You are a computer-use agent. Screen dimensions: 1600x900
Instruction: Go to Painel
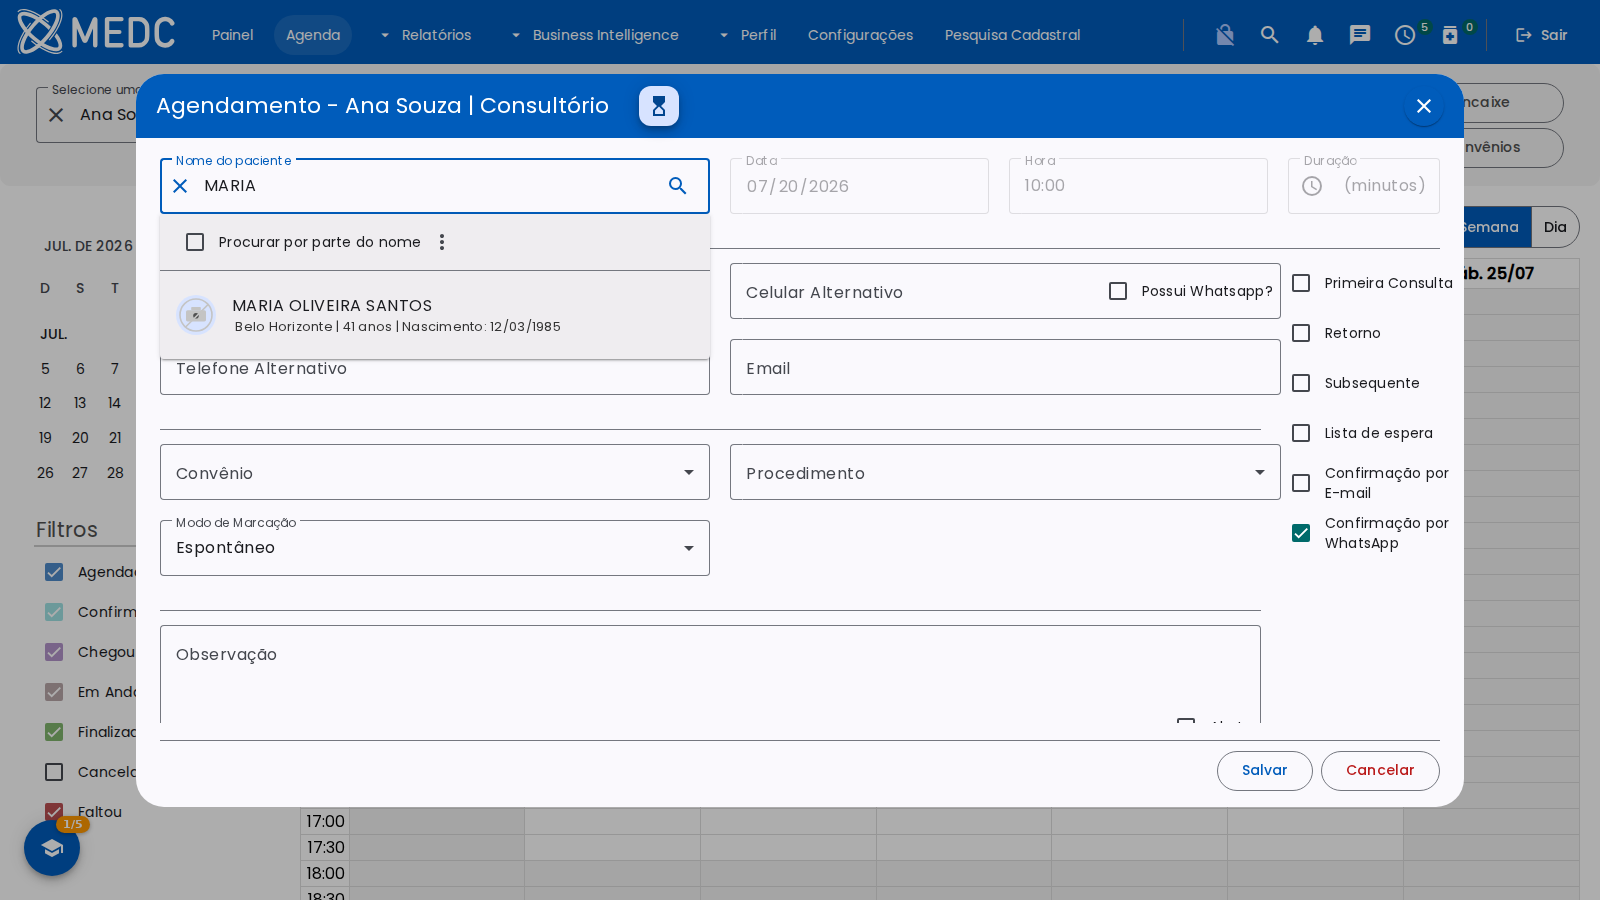(x=232, y=35)
